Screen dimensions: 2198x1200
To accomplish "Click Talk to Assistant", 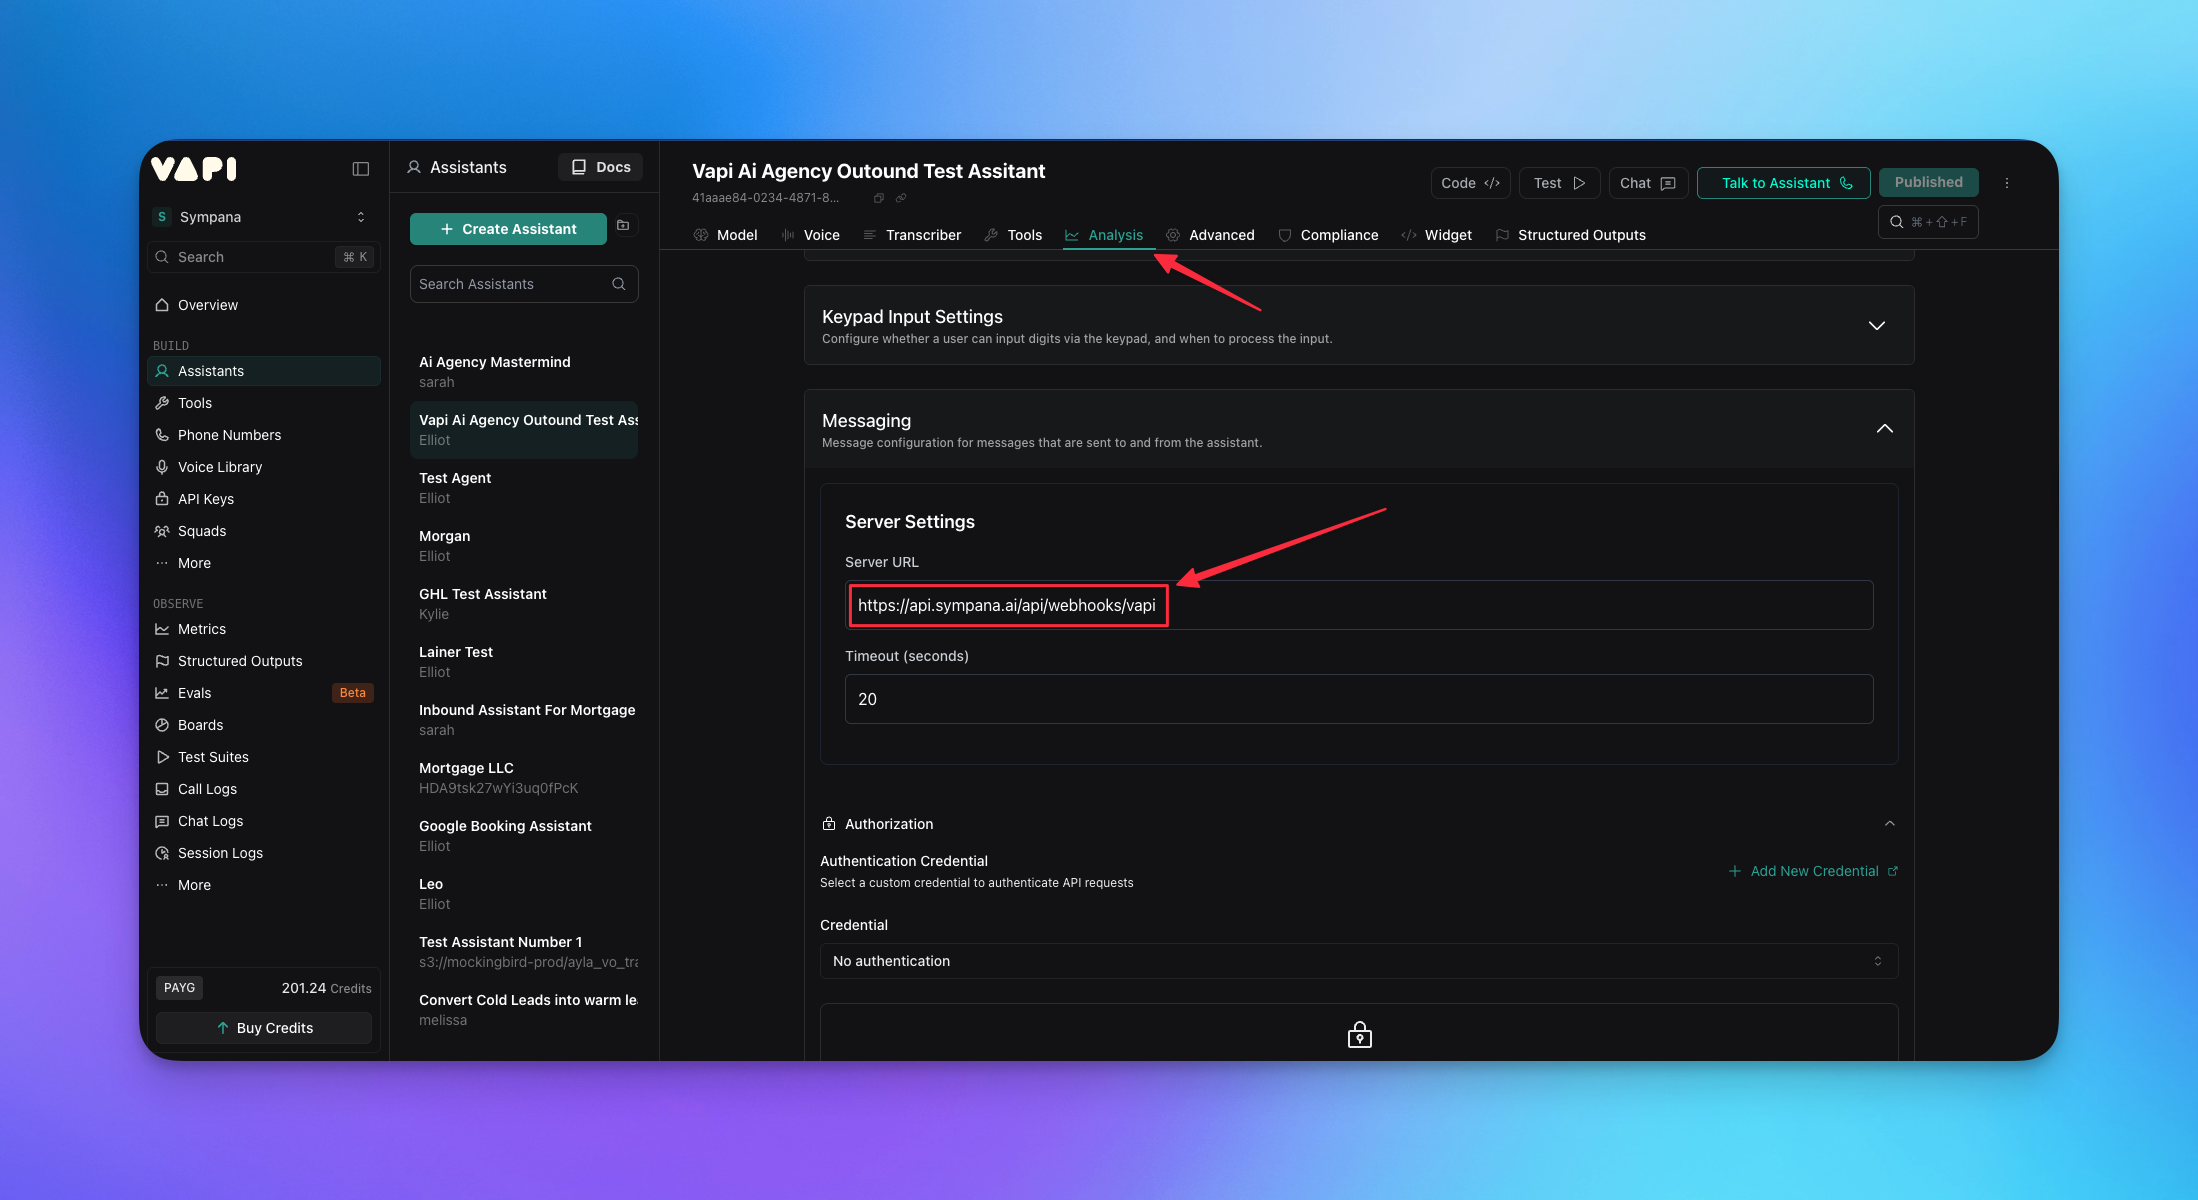I will click(1784, 183).
